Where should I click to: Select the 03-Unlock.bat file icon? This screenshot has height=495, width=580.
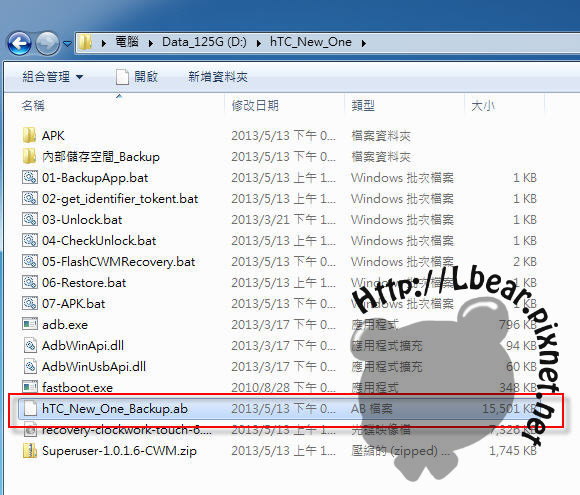[x=30, y=219]
